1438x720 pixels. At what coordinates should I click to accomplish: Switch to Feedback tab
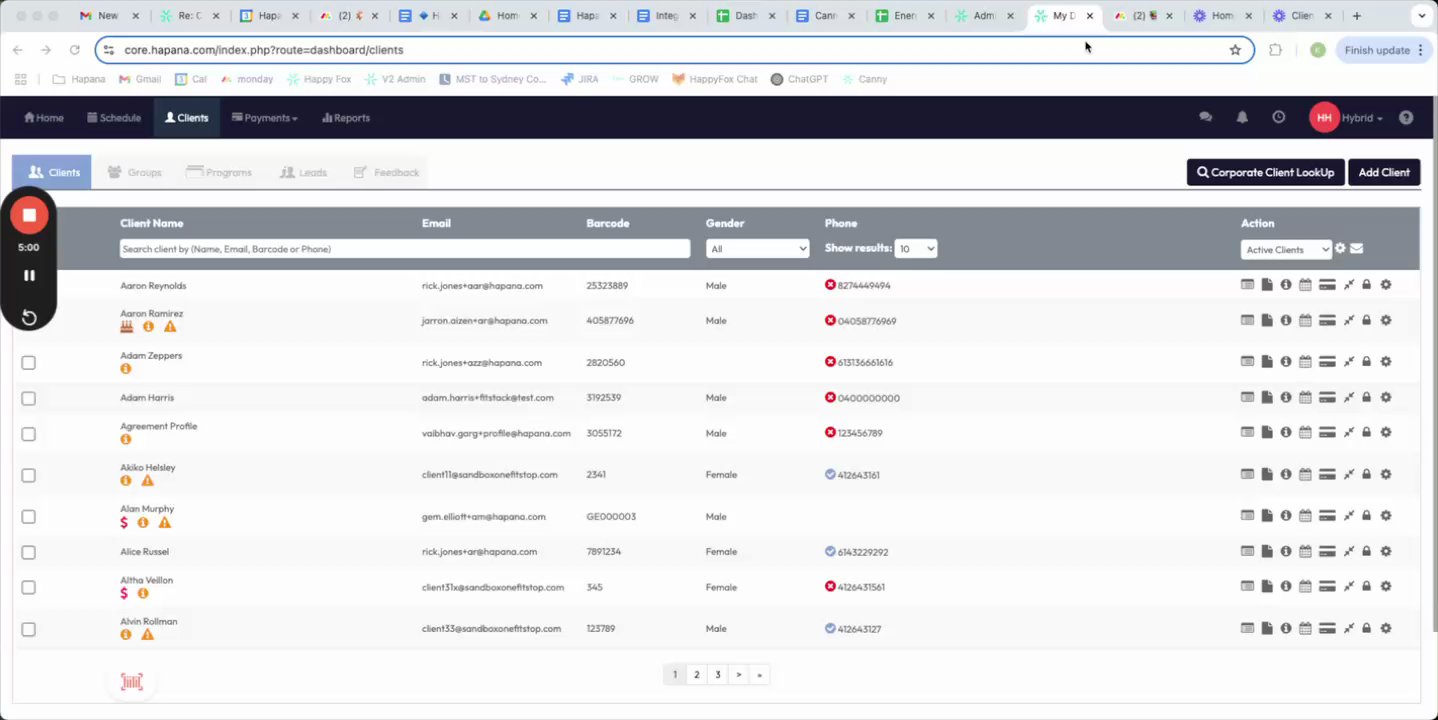click(x=386, y=172)
